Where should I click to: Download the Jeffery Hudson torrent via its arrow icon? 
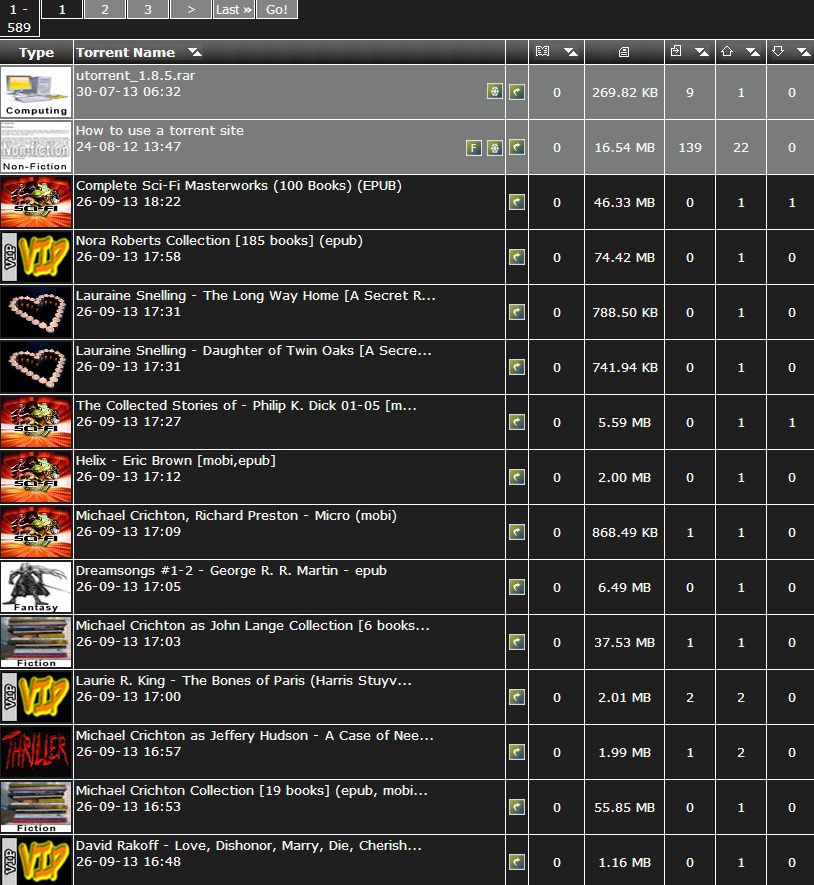click(517, 752)
